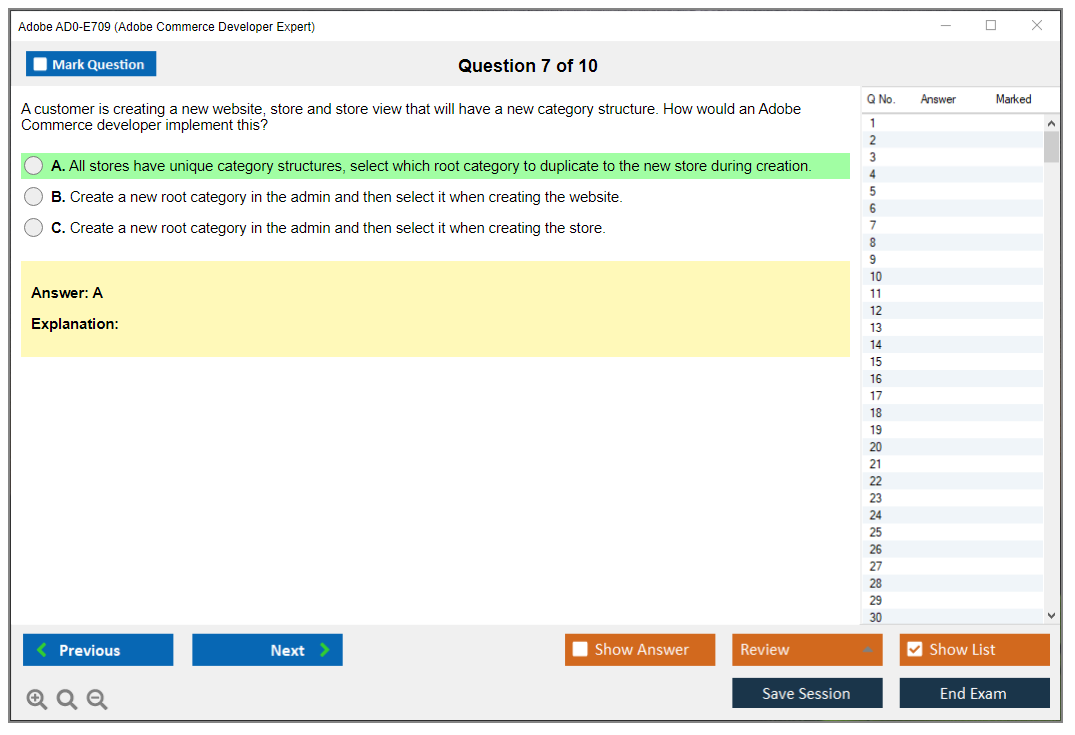Click the zoom out magnifier icon
The width and height of the screenshot is (1075, 735).
click(97, 700)
